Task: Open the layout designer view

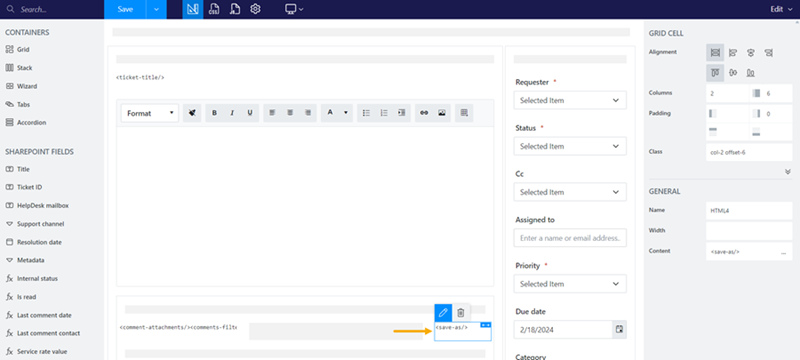Action: (193, 9)
